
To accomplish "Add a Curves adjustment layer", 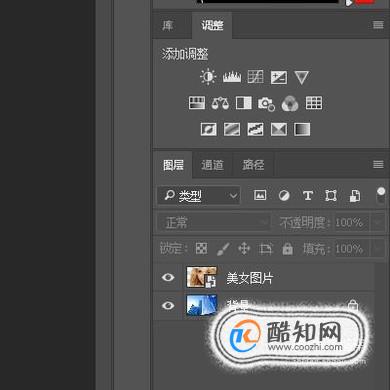I will (256, 77).
